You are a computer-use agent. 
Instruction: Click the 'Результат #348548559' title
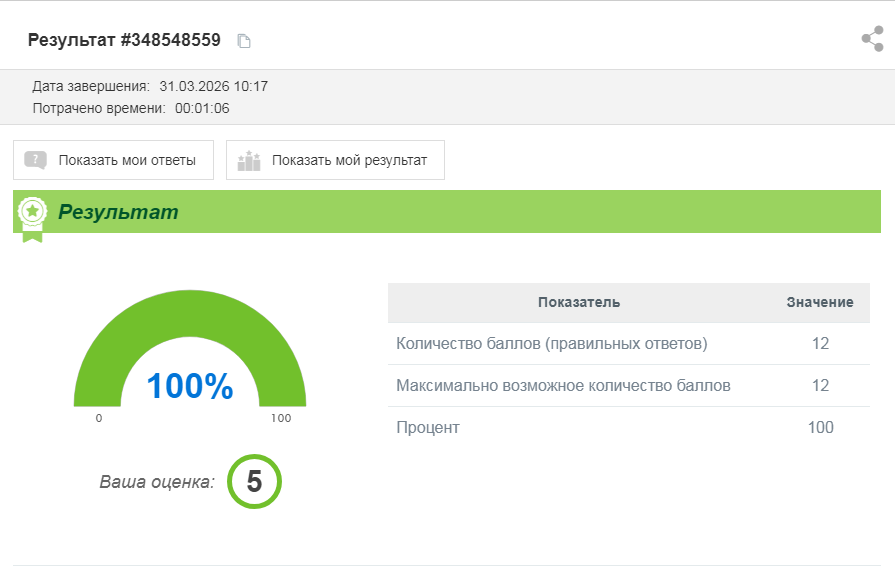click(124, 41)
